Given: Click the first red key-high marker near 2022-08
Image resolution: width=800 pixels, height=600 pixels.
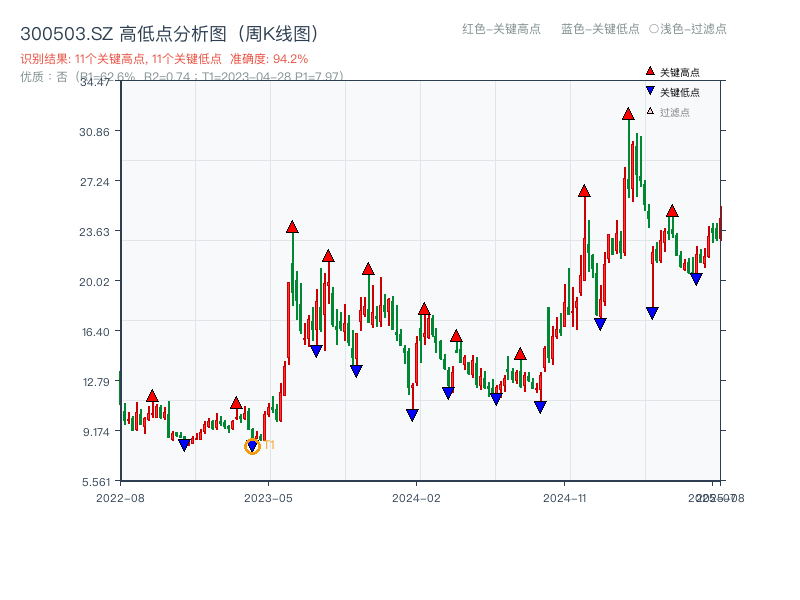Looking at the screenshot, I should click(x=152, y=396).
